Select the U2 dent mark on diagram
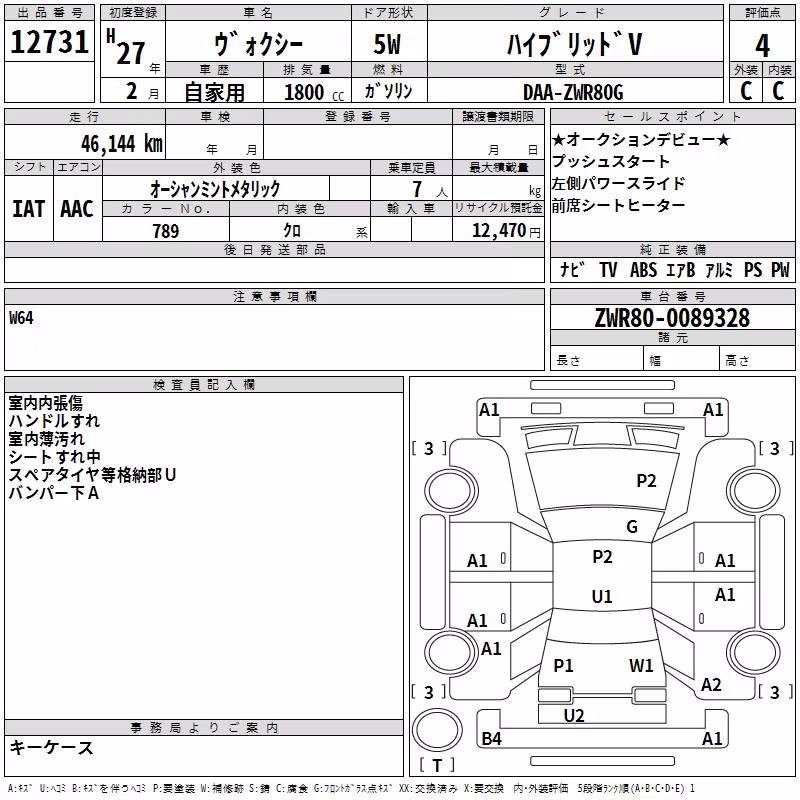 point(574,716)
